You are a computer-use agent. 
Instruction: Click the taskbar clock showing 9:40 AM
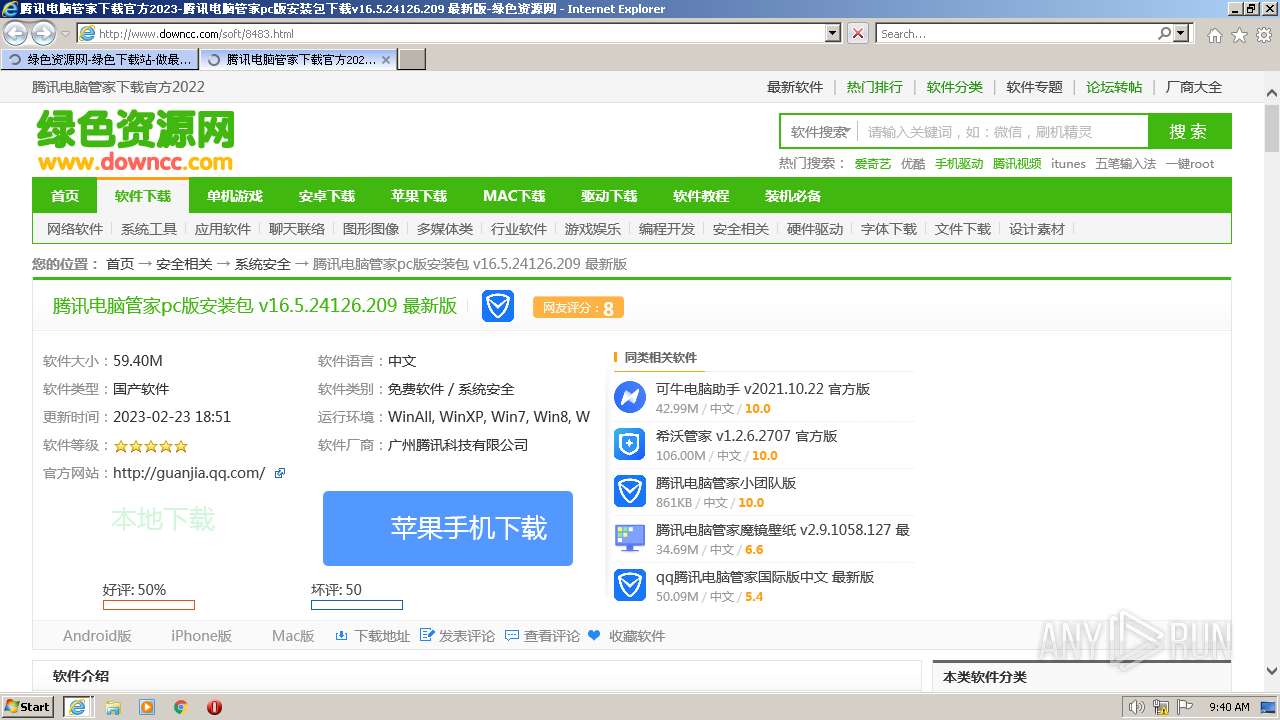[x=1229, y=707]
